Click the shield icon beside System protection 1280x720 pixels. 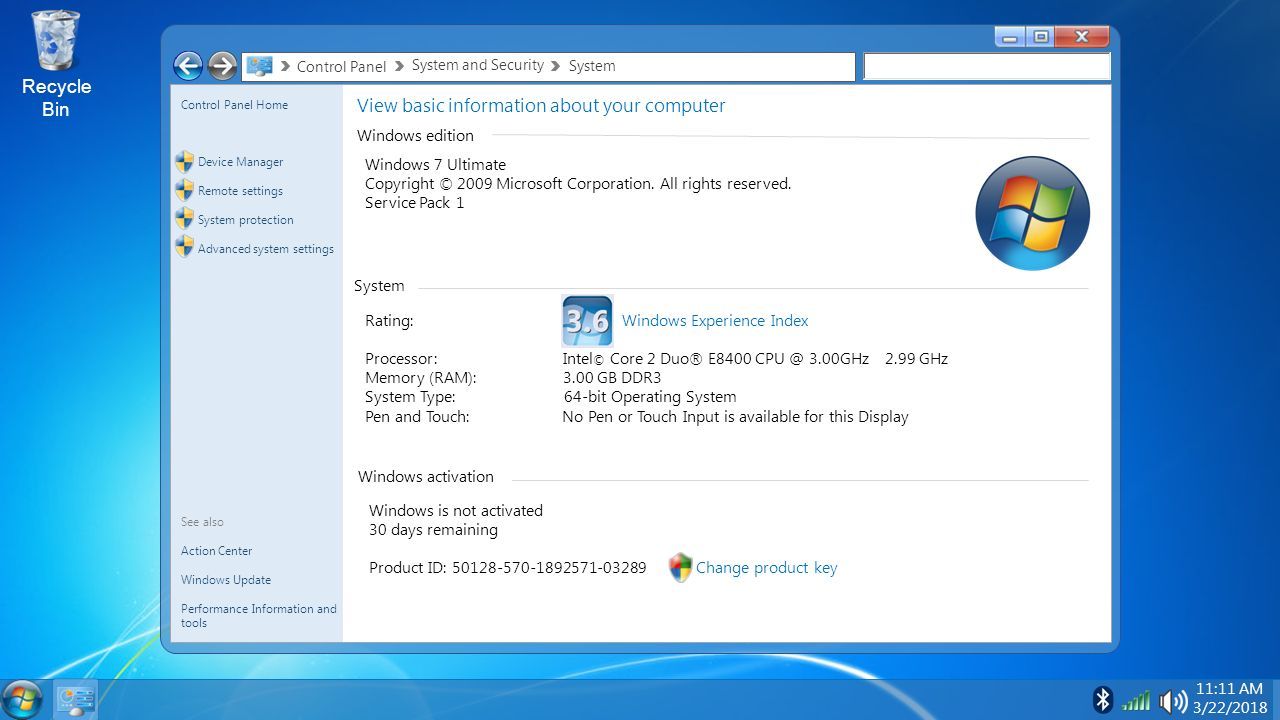[184, 220]
